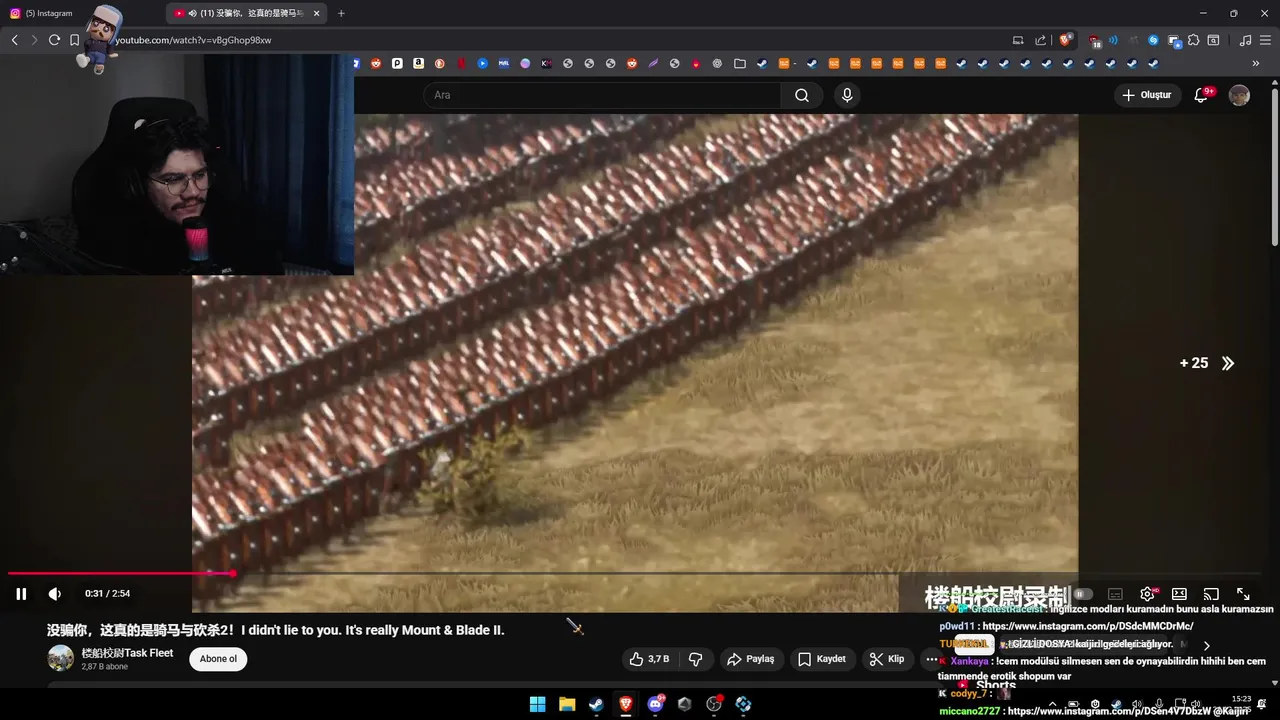This screenshot has width=1280, height=720.
Task: Open a new browser tab
Action: click(341, 13)
